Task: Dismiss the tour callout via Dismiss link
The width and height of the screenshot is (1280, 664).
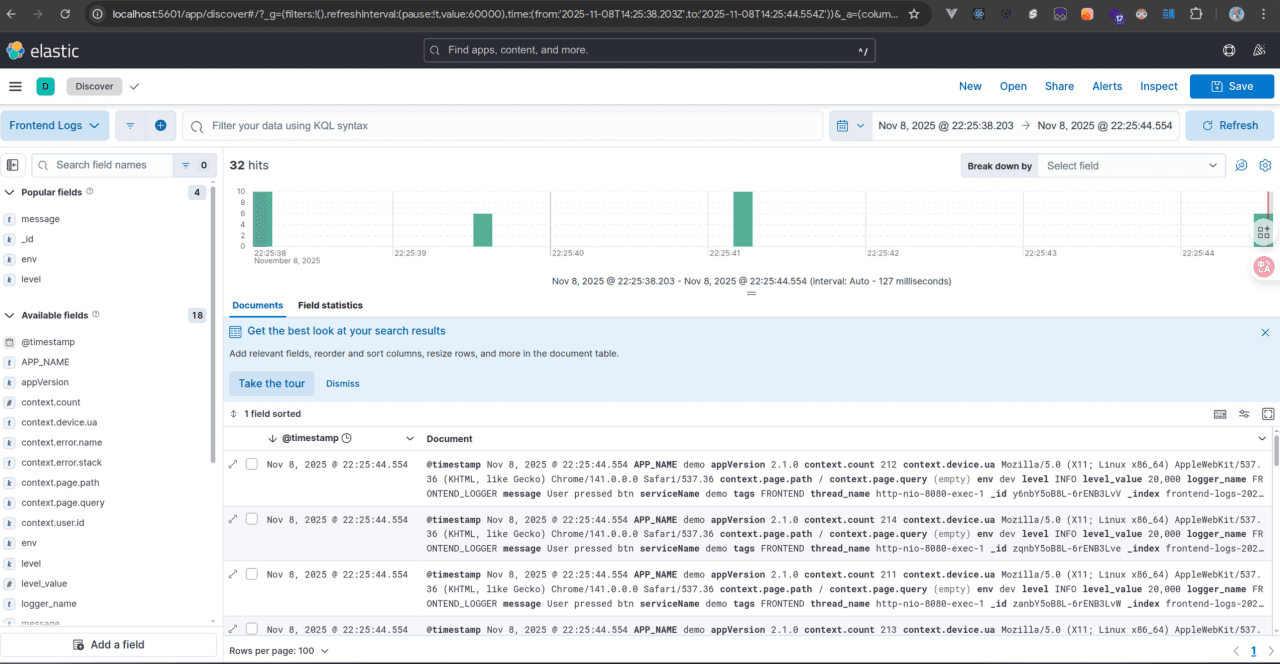Action: 342,383
